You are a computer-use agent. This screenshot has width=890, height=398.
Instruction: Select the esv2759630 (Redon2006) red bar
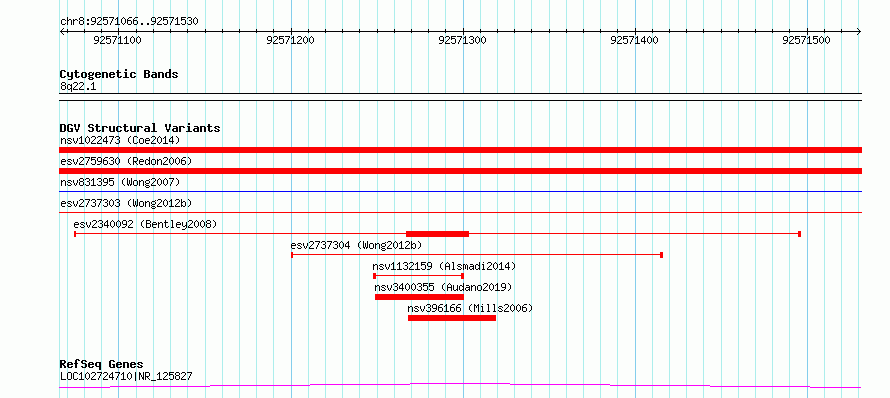(460, 171)
